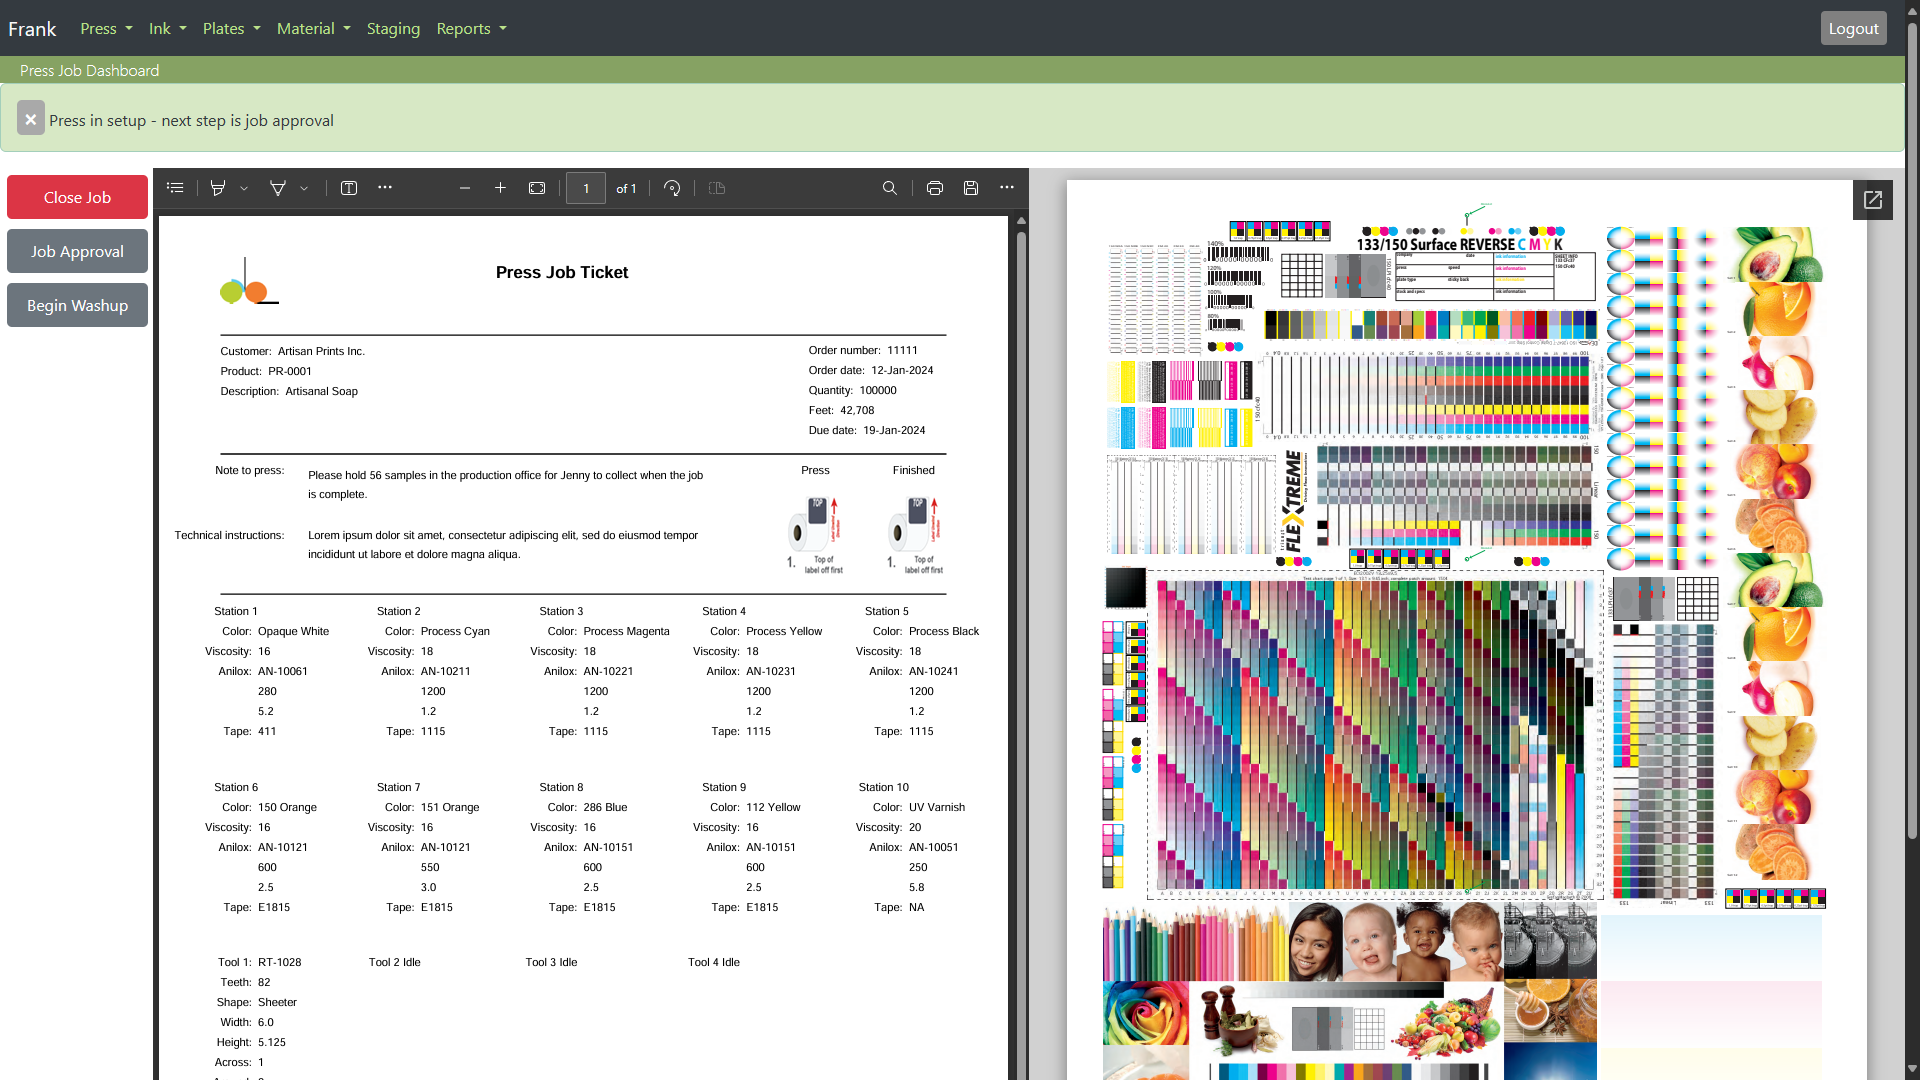Click customer name Artisan Prints Inc.
The image size is (1920, 1080).
321,351
